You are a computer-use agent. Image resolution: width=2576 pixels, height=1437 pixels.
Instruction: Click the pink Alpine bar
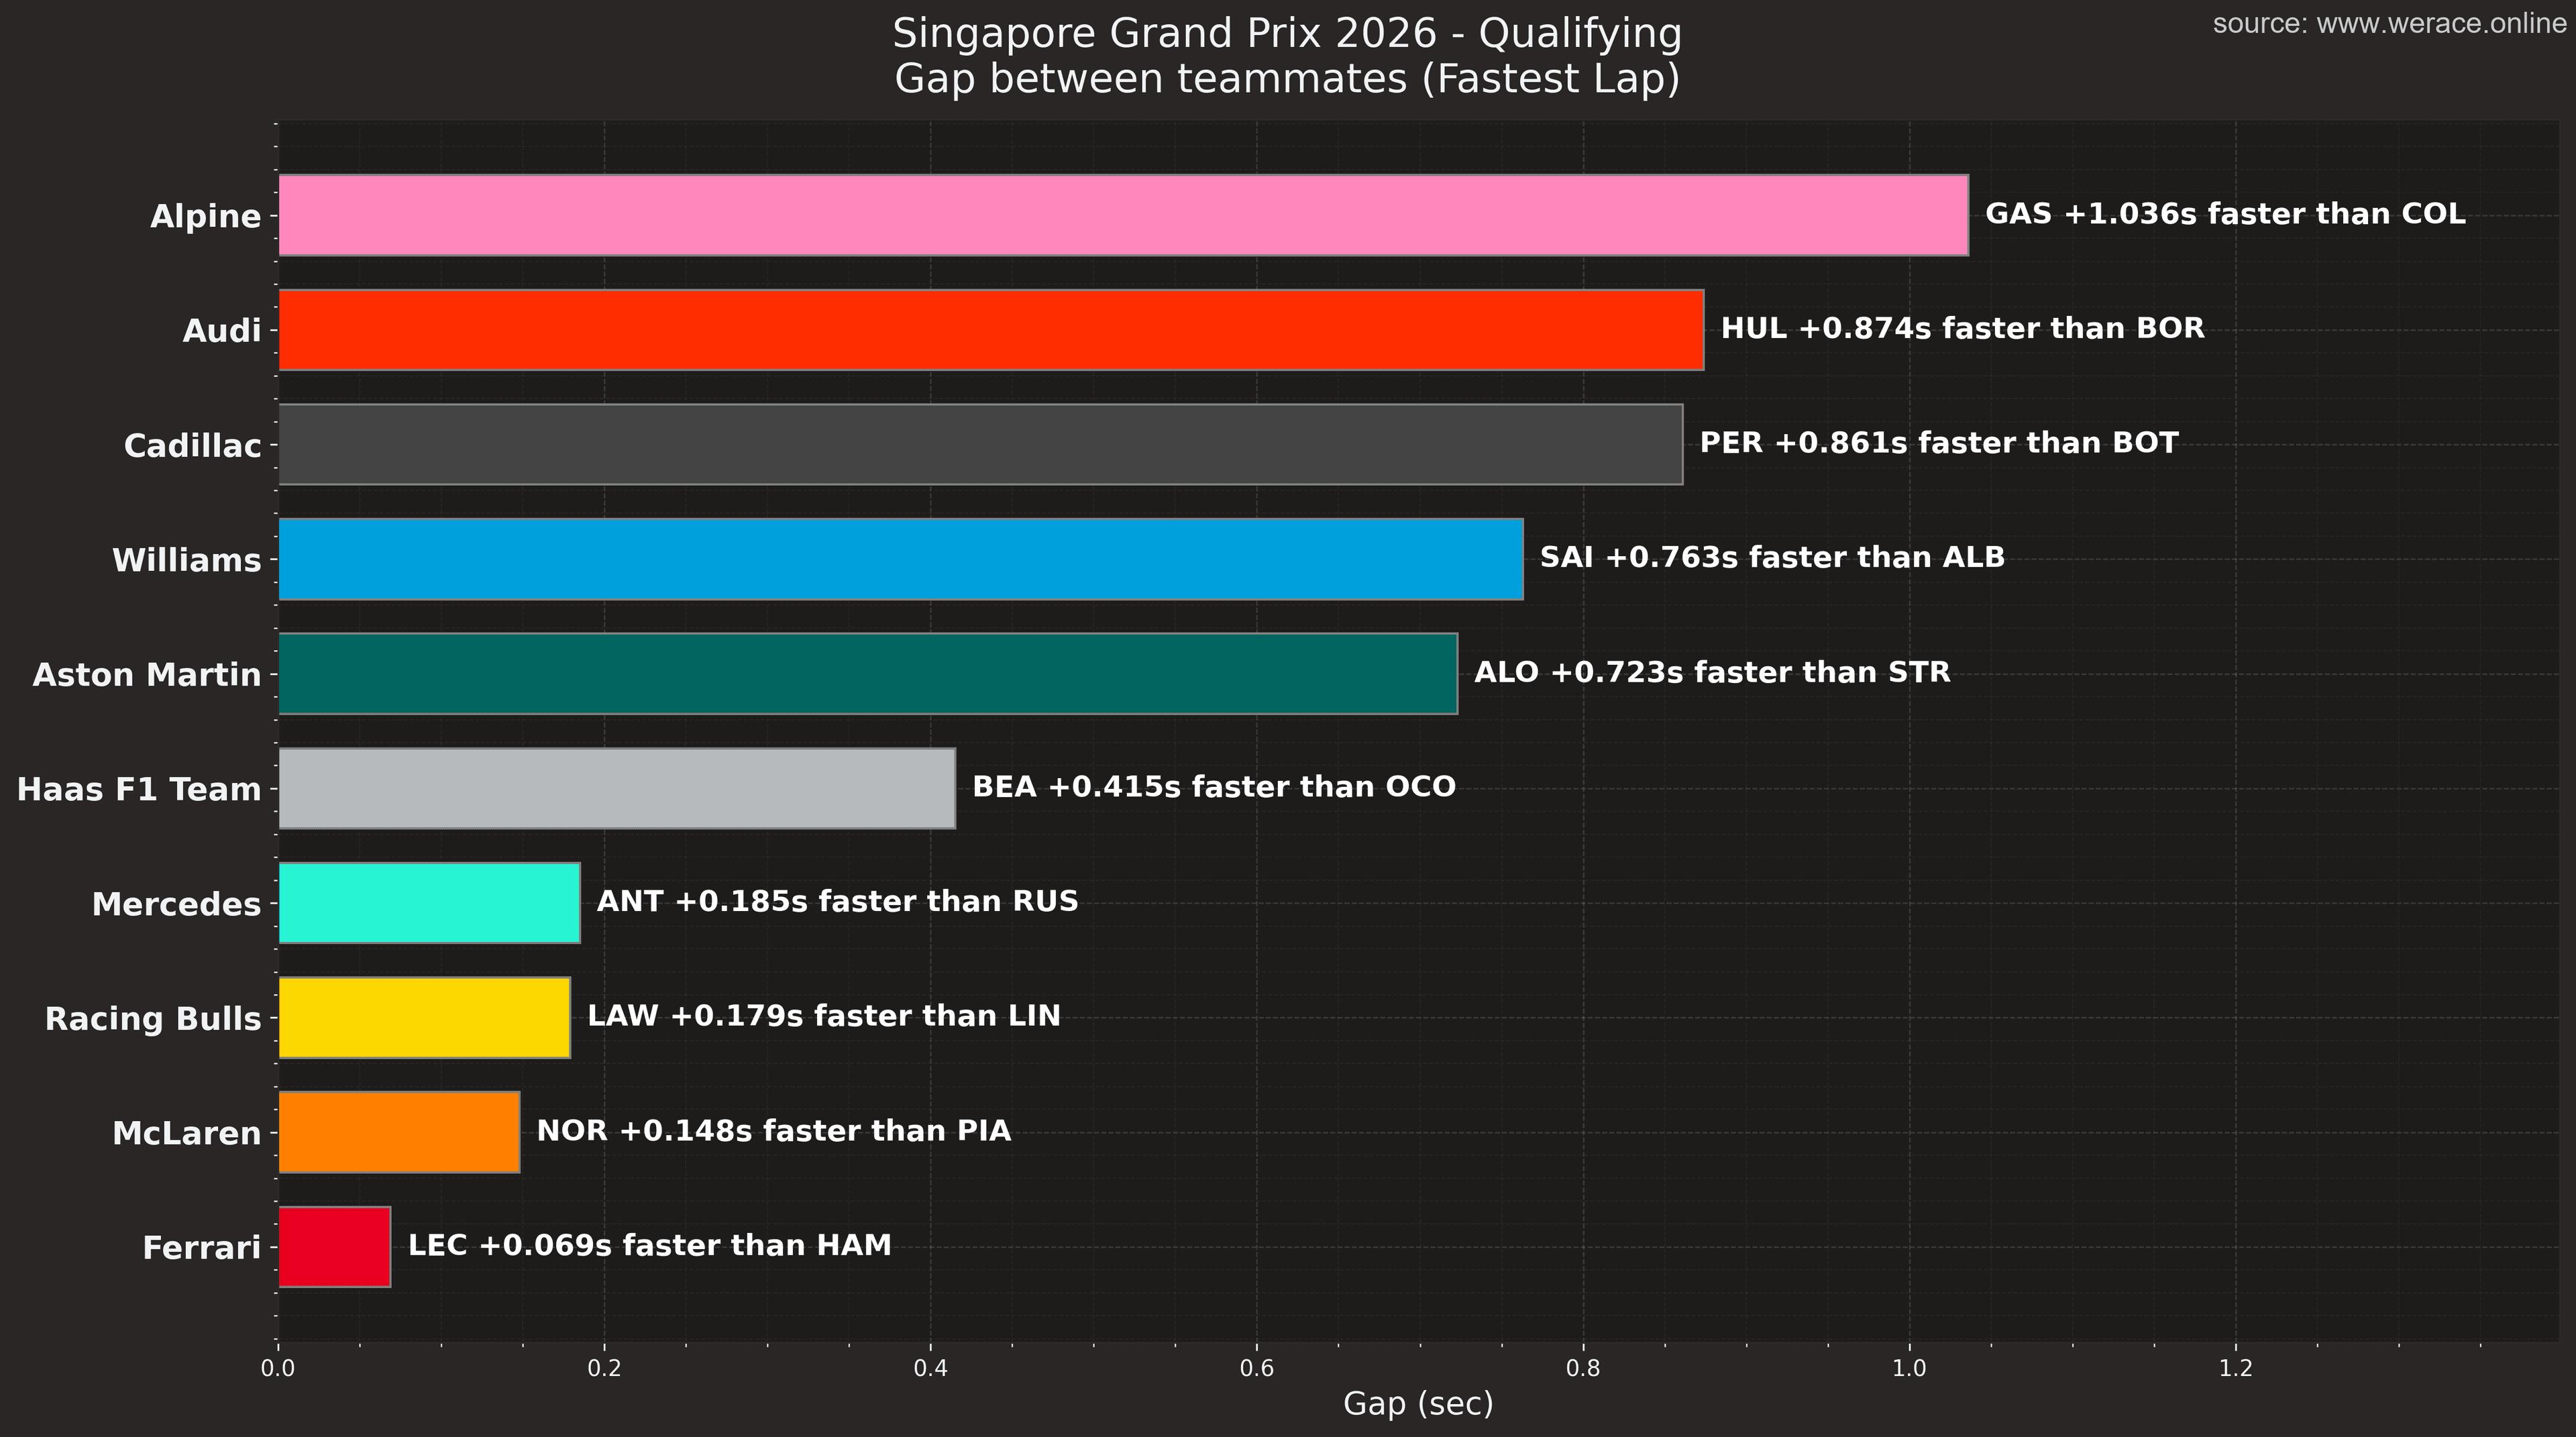pos(1123,215)
